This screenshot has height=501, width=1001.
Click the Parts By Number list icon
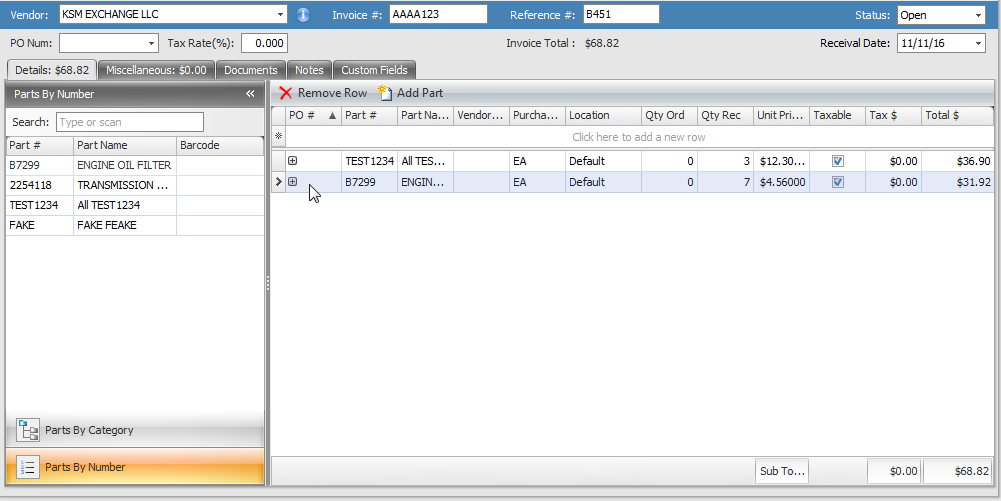(x=27, y=467)
